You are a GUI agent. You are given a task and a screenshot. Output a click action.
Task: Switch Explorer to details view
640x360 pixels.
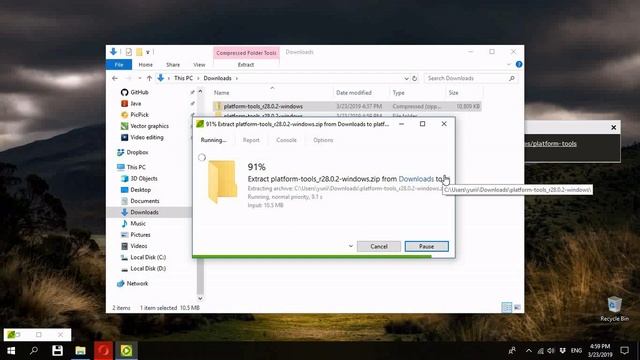[x=507, y=307]
